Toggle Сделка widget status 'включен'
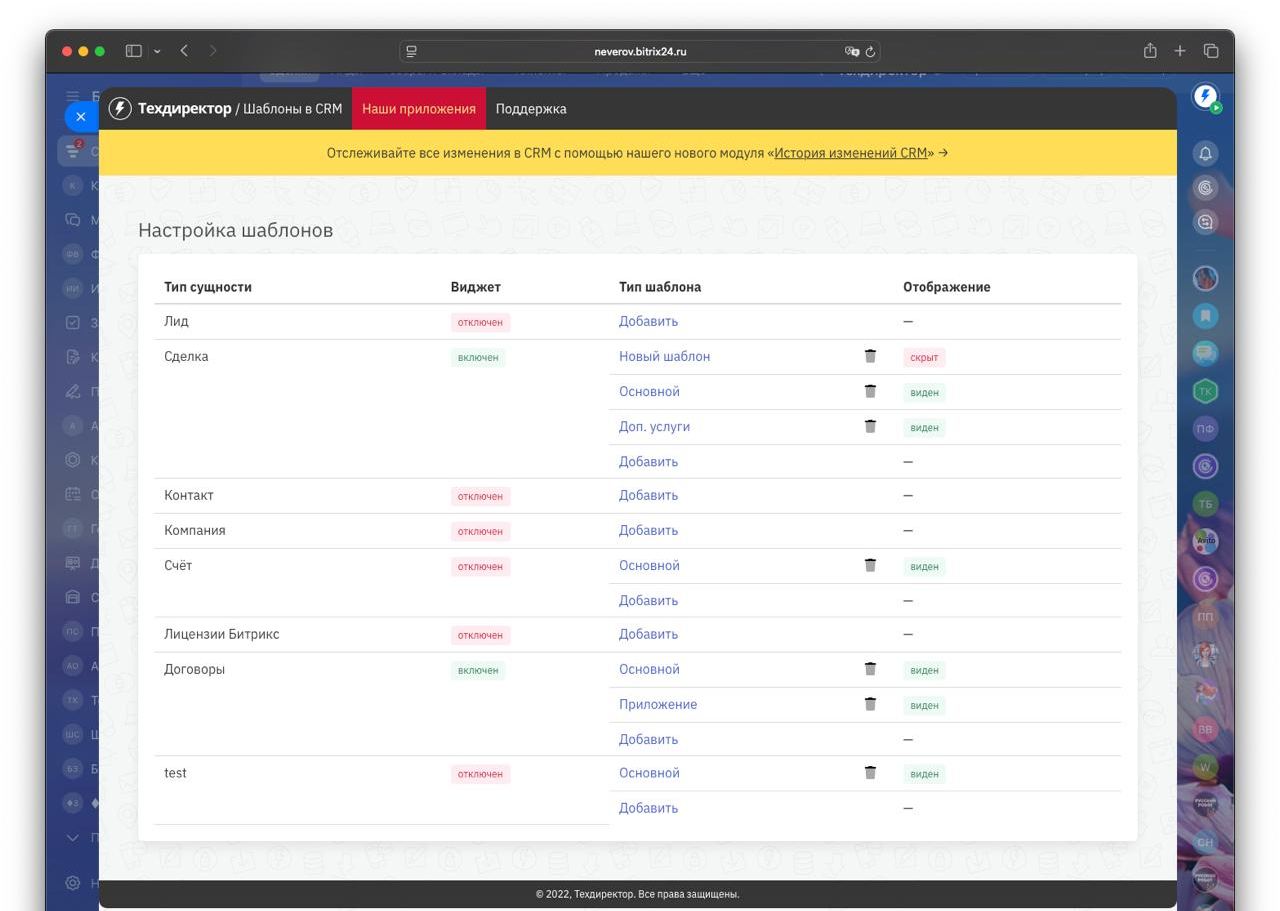This screenshot has height=911, width=1280. click(x=478, y=358)
